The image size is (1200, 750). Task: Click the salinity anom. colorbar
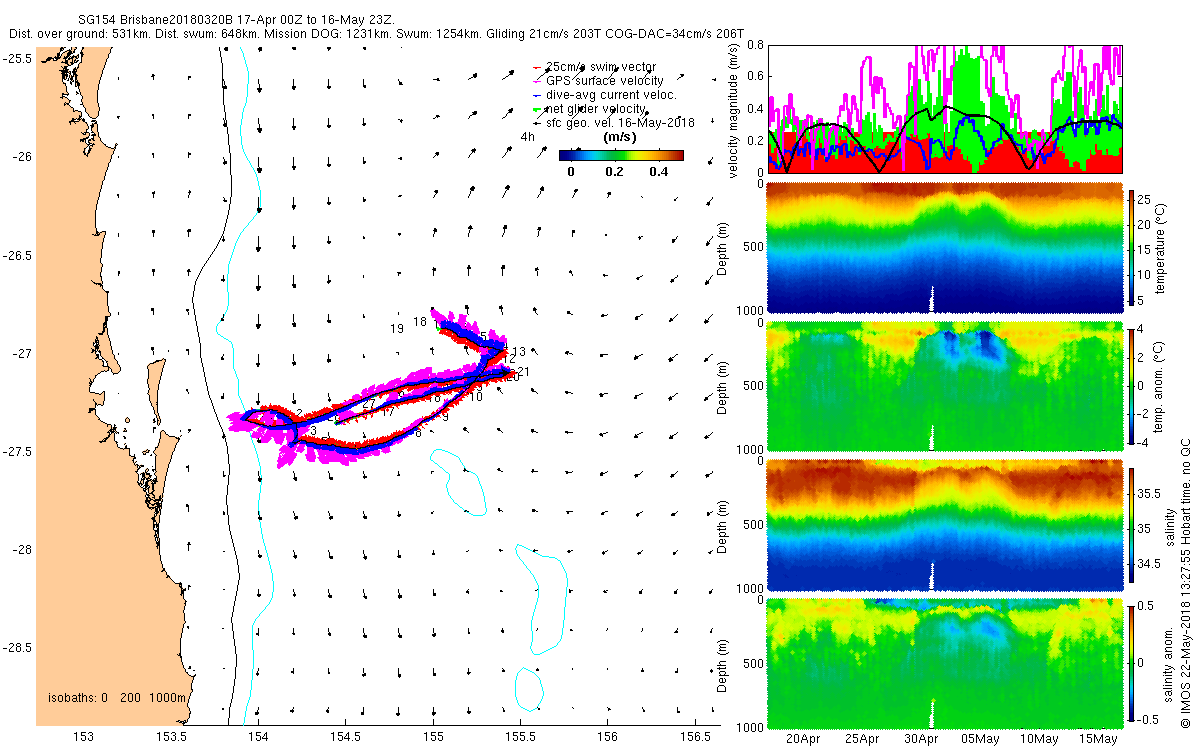click(x=1132, y=663)
